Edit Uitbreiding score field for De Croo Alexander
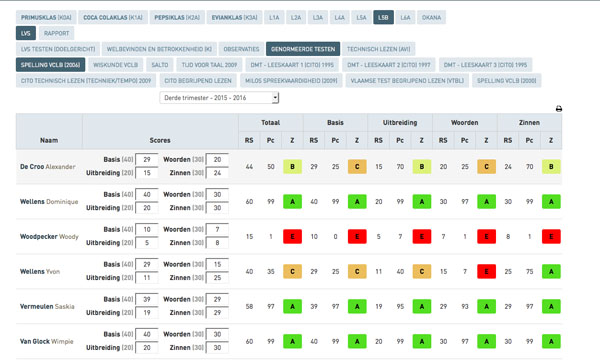The image size is (600, 360). (x=147, y=173)
